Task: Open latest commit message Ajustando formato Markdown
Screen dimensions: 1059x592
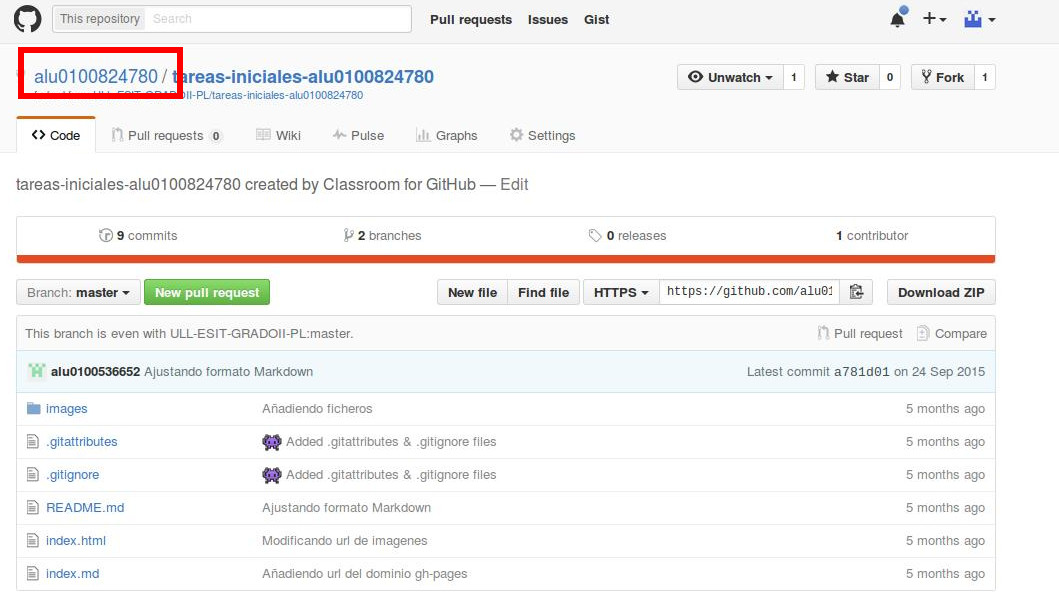Action: coord(228,371)
